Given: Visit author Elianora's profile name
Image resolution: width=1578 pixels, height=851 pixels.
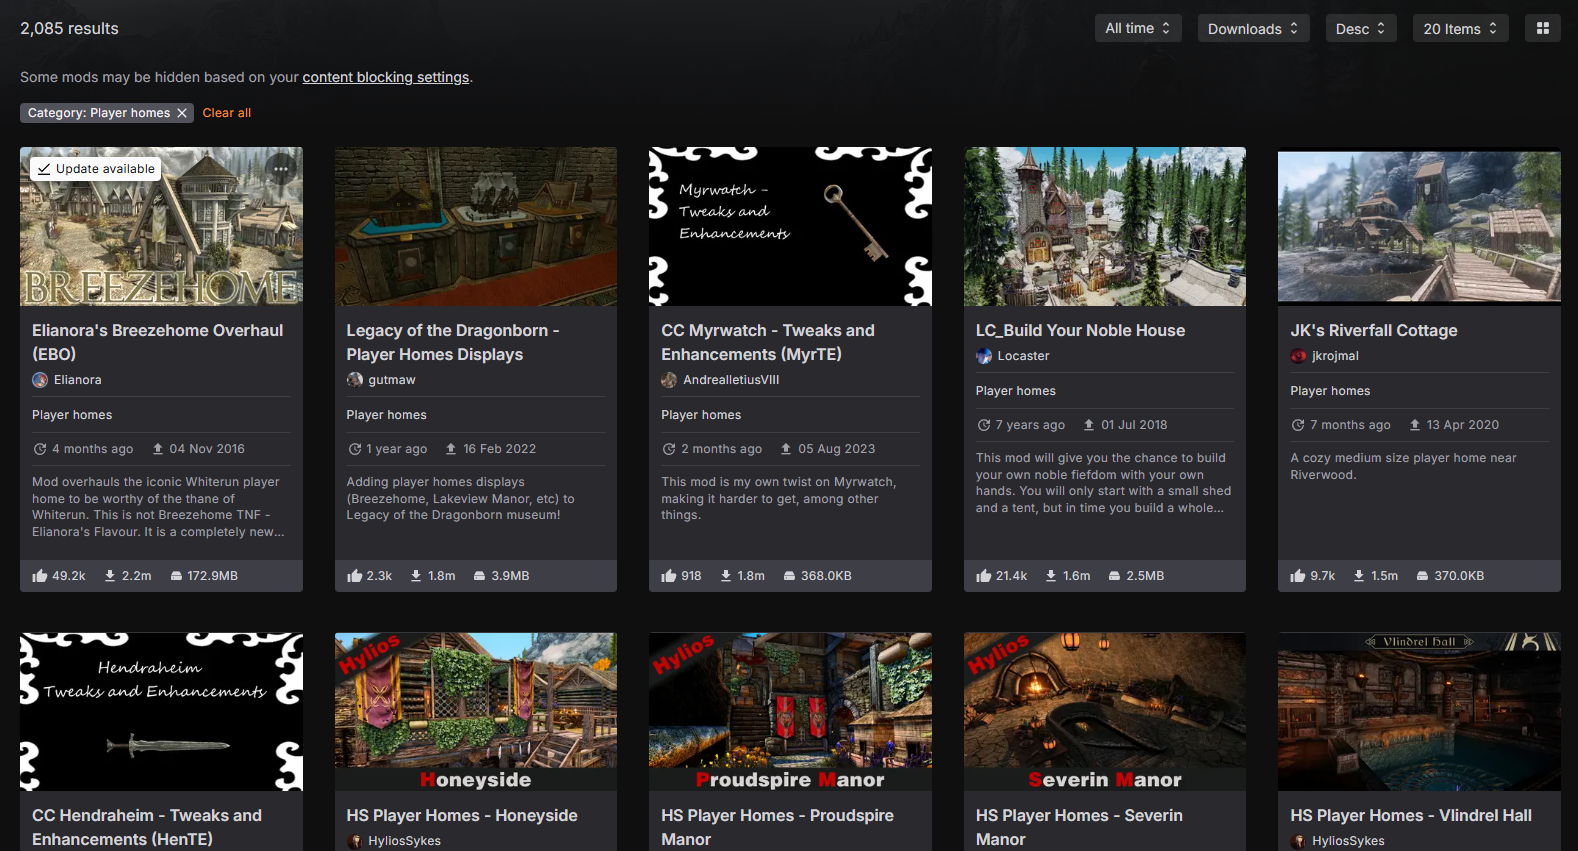Looking at the screenshot, I should click(77, 380).
